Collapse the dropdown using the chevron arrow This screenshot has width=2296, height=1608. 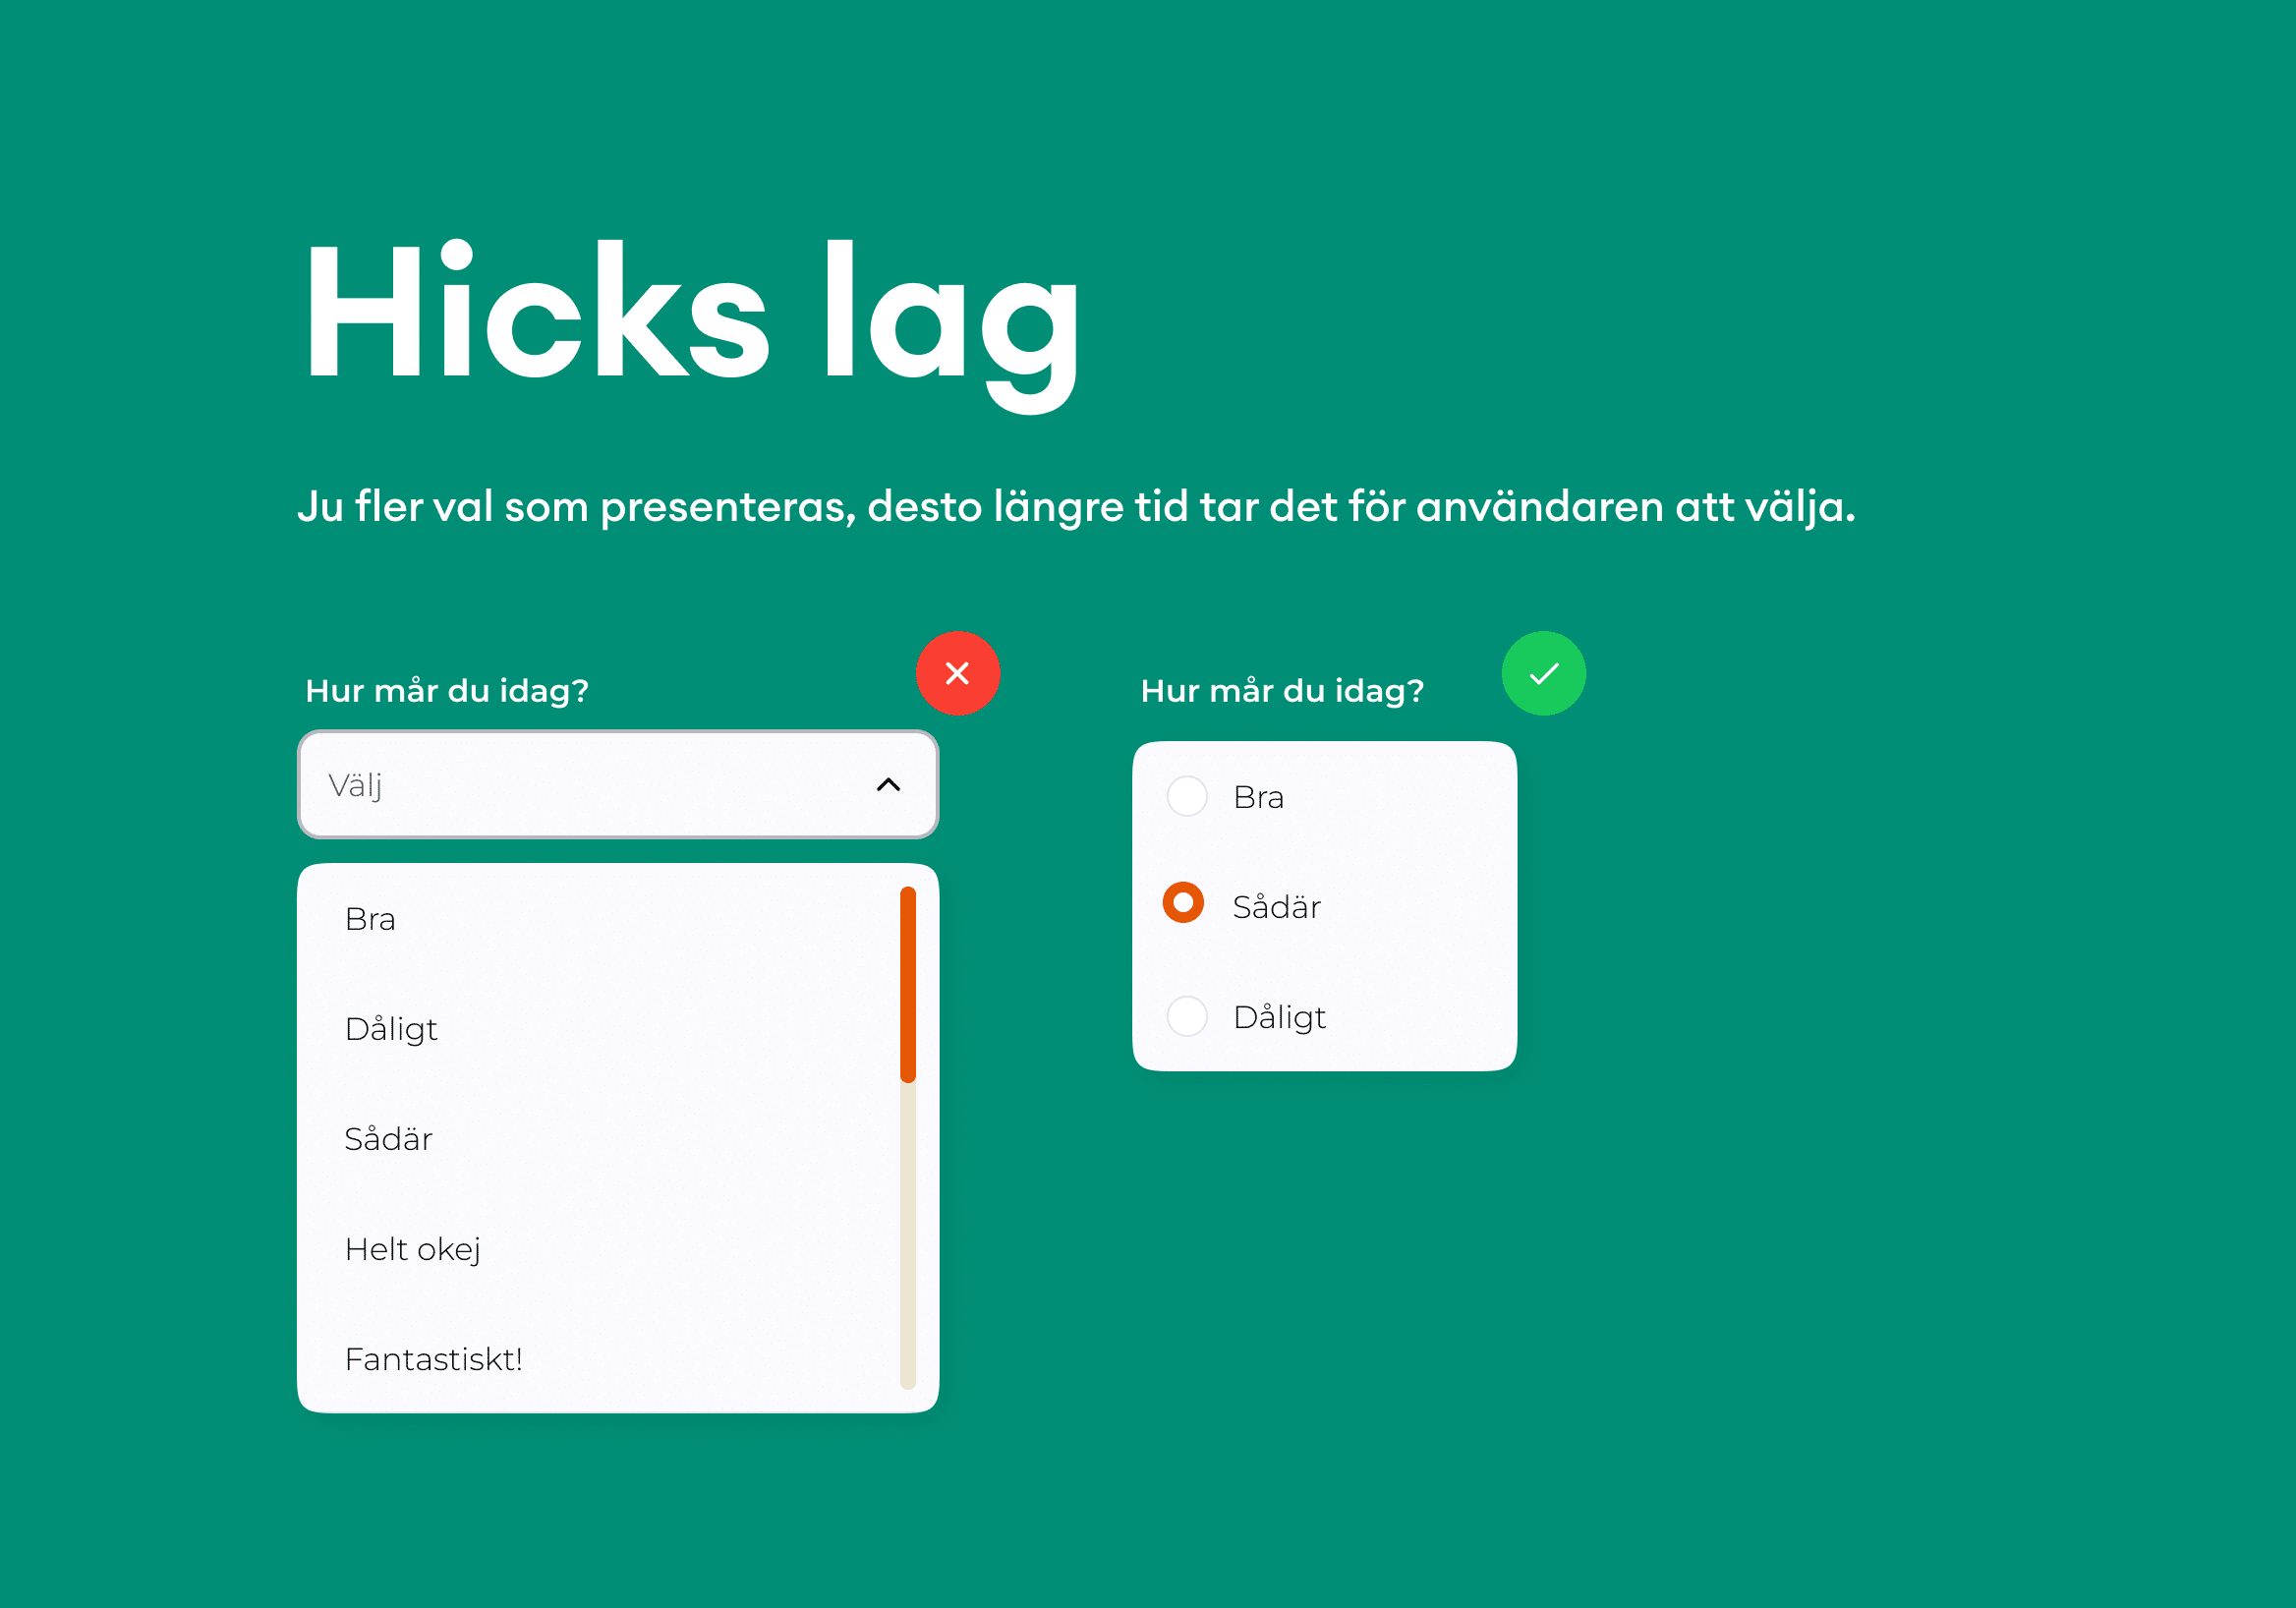(x=888, y=785)
